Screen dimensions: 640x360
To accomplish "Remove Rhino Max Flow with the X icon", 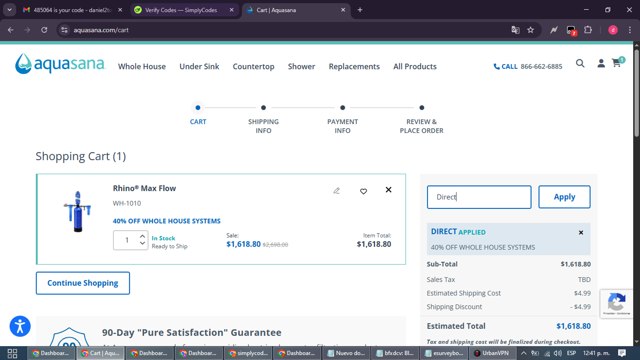I will pos(388,190).
